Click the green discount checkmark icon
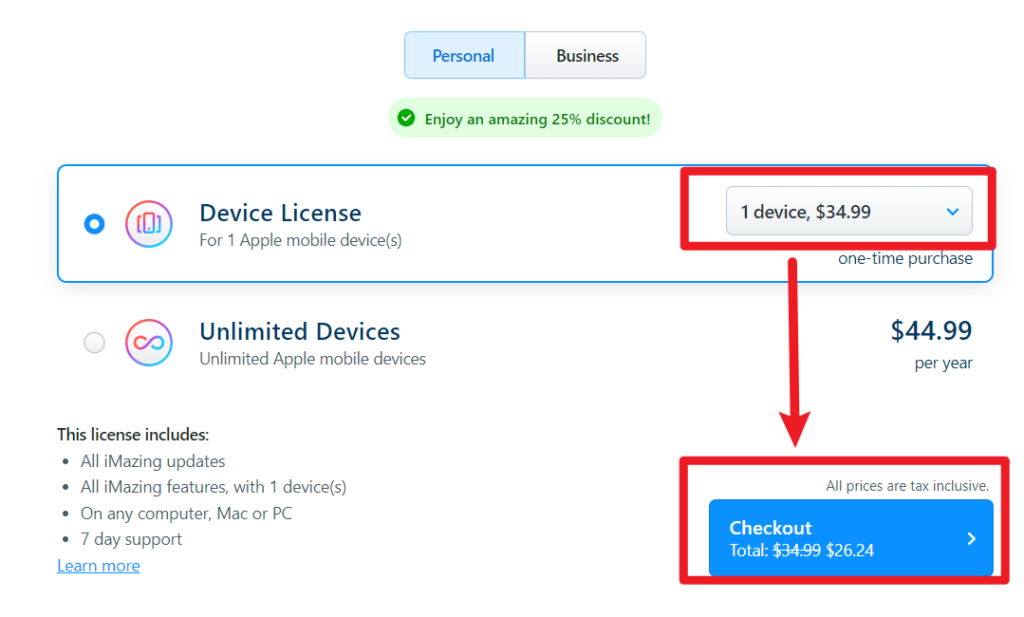Screen dimensions: 1024x617 coord(406,118)
